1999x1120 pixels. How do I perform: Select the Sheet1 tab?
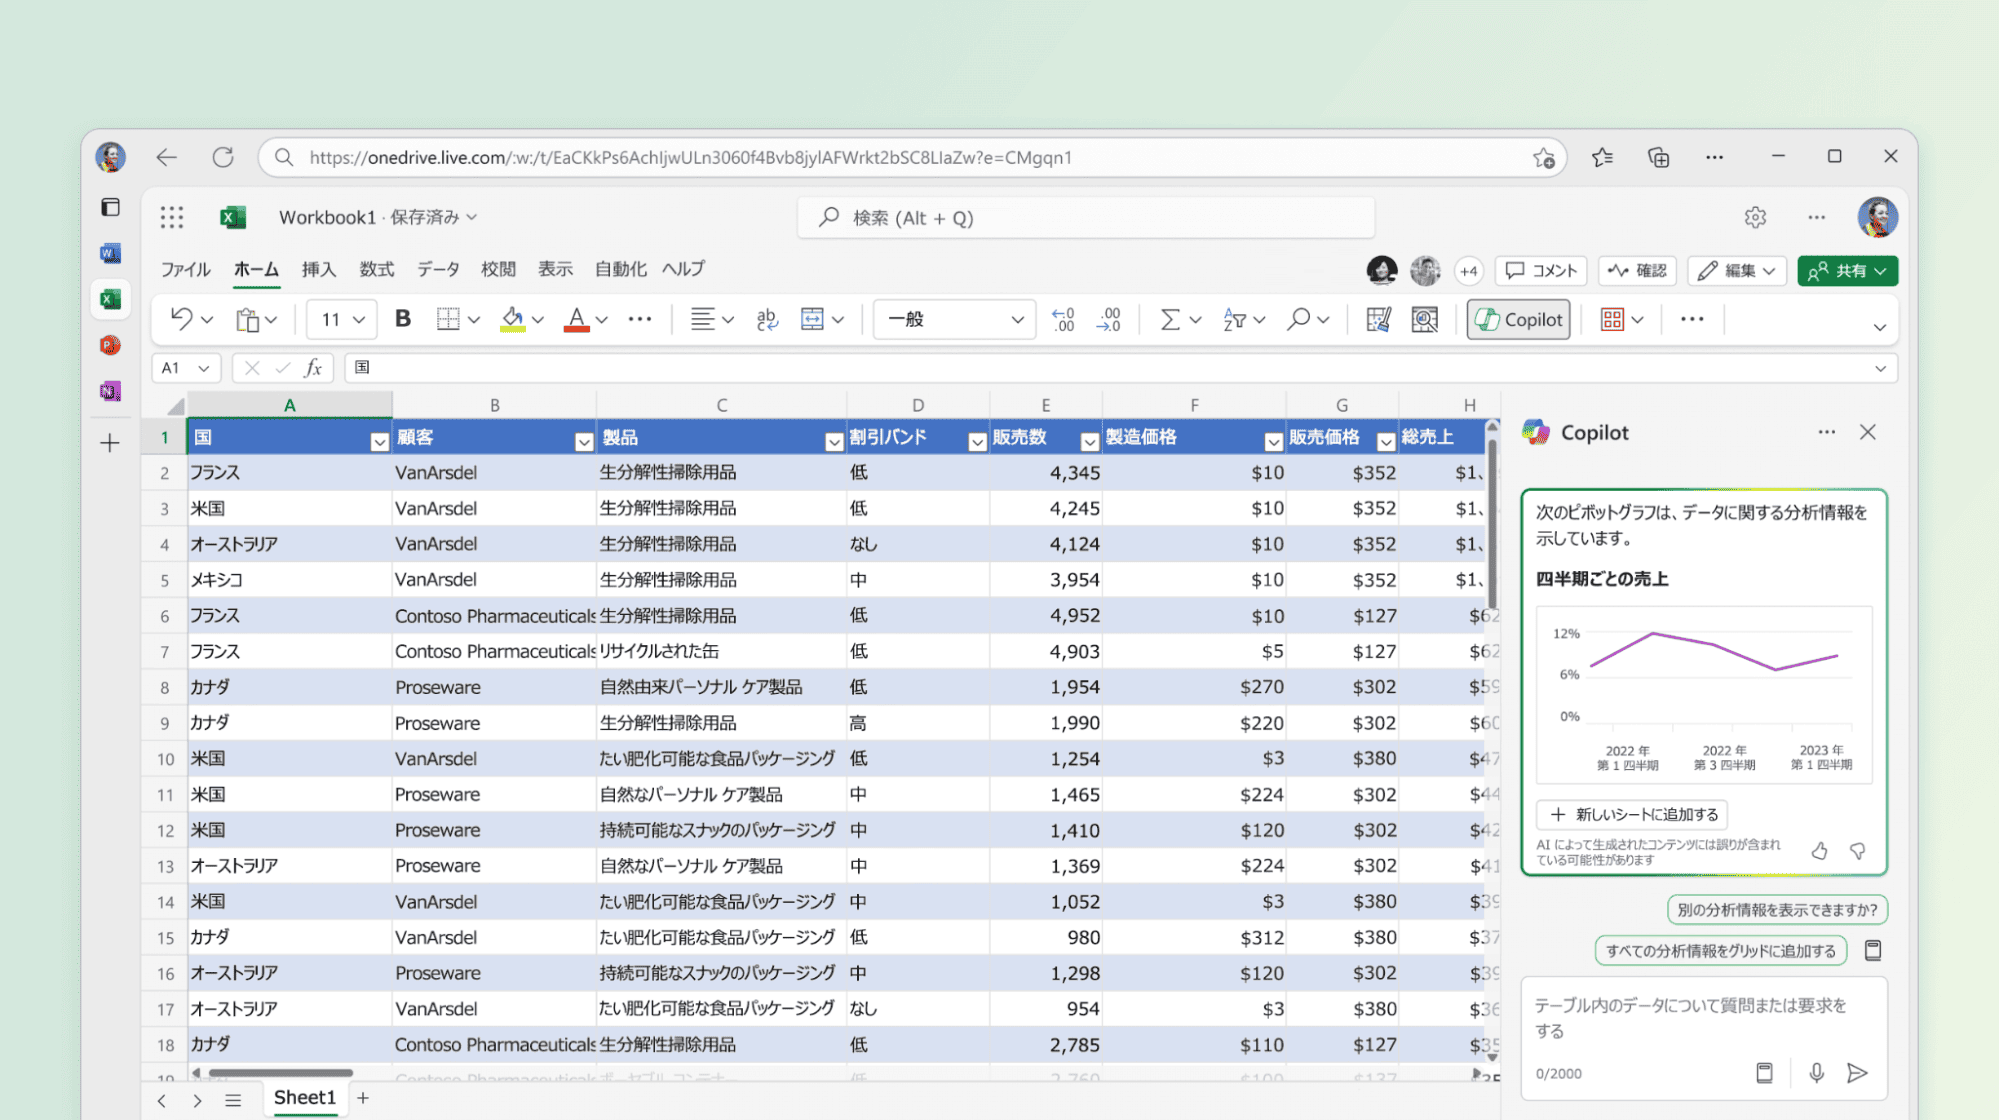point(304,1098)
